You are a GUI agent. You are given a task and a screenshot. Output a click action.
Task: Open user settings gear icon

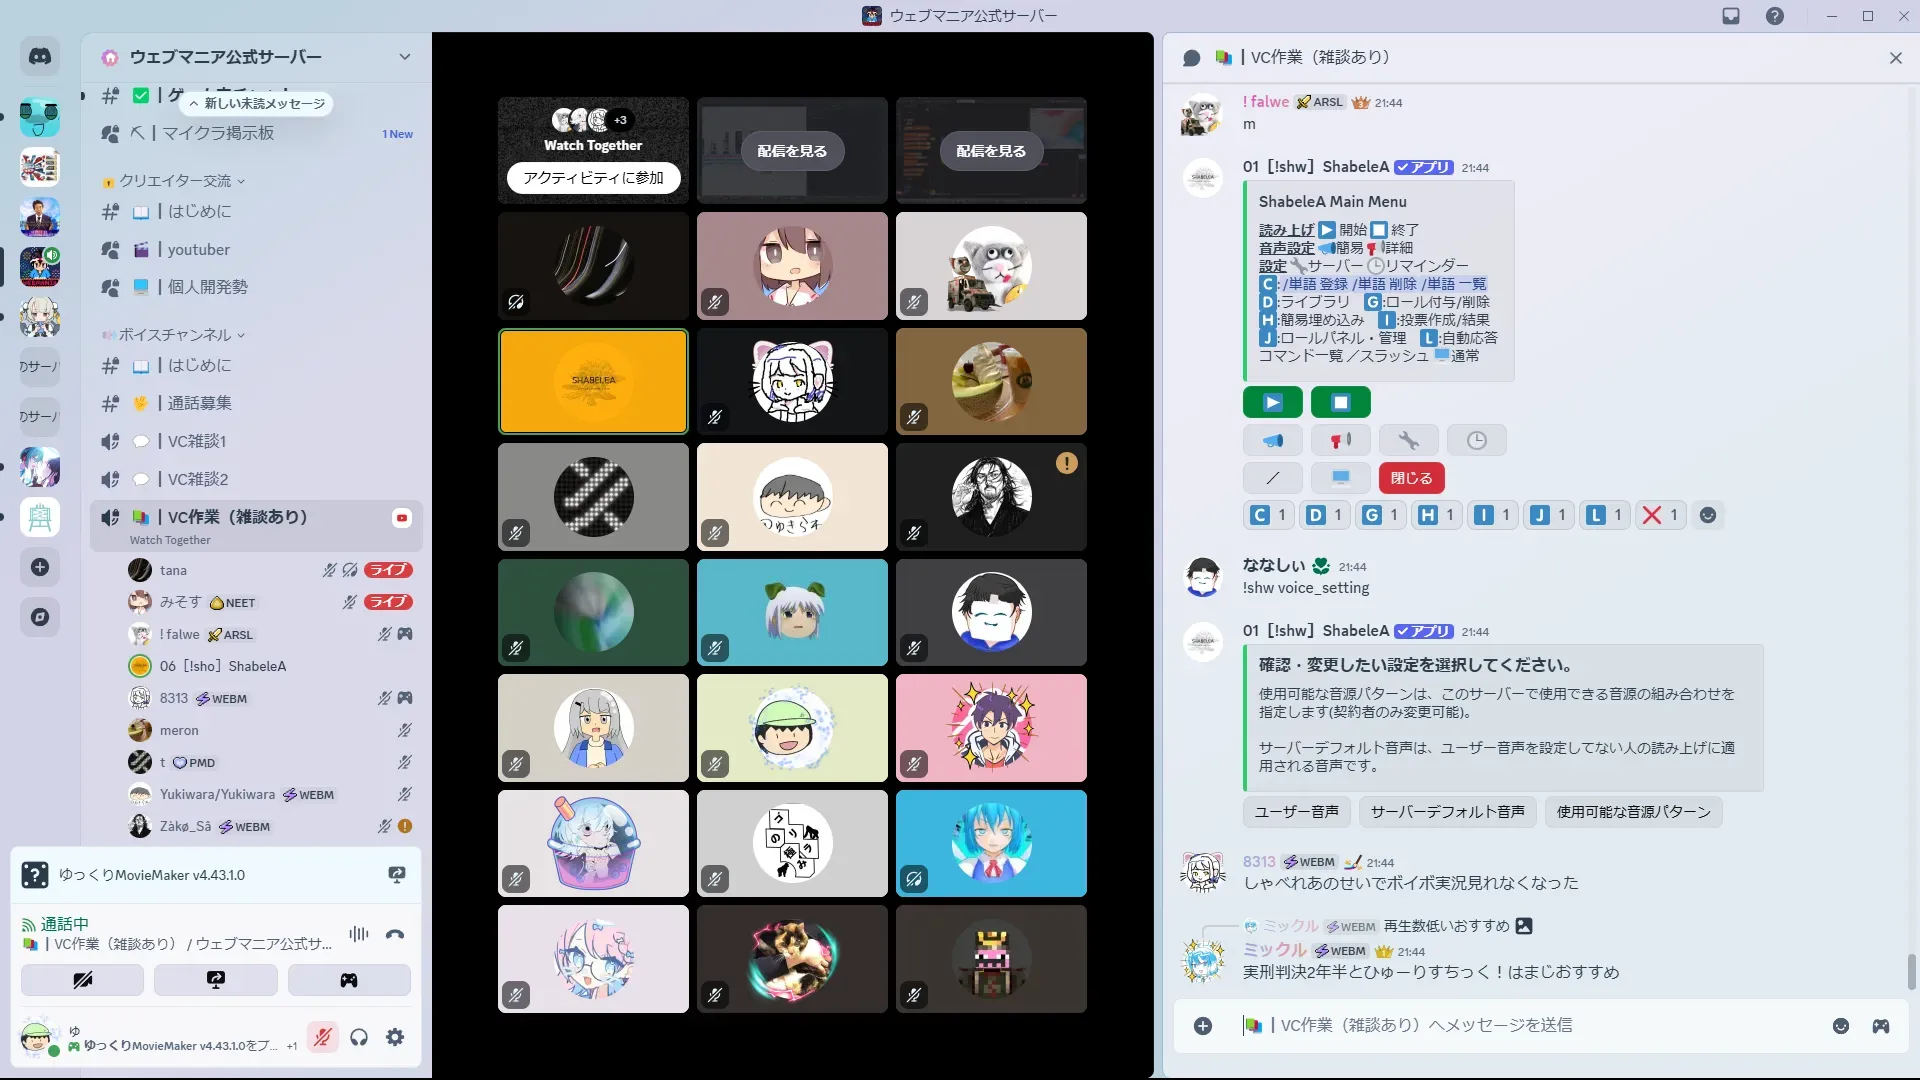pos(395,1037)
